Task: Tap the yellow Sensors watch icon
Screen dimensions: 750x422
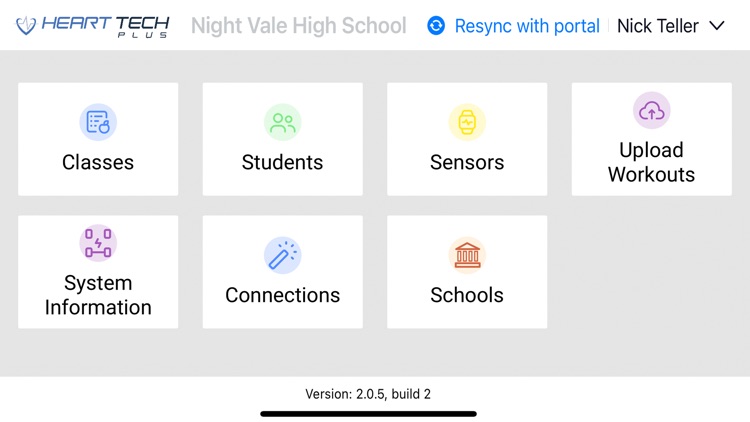Action: [467, 123]
